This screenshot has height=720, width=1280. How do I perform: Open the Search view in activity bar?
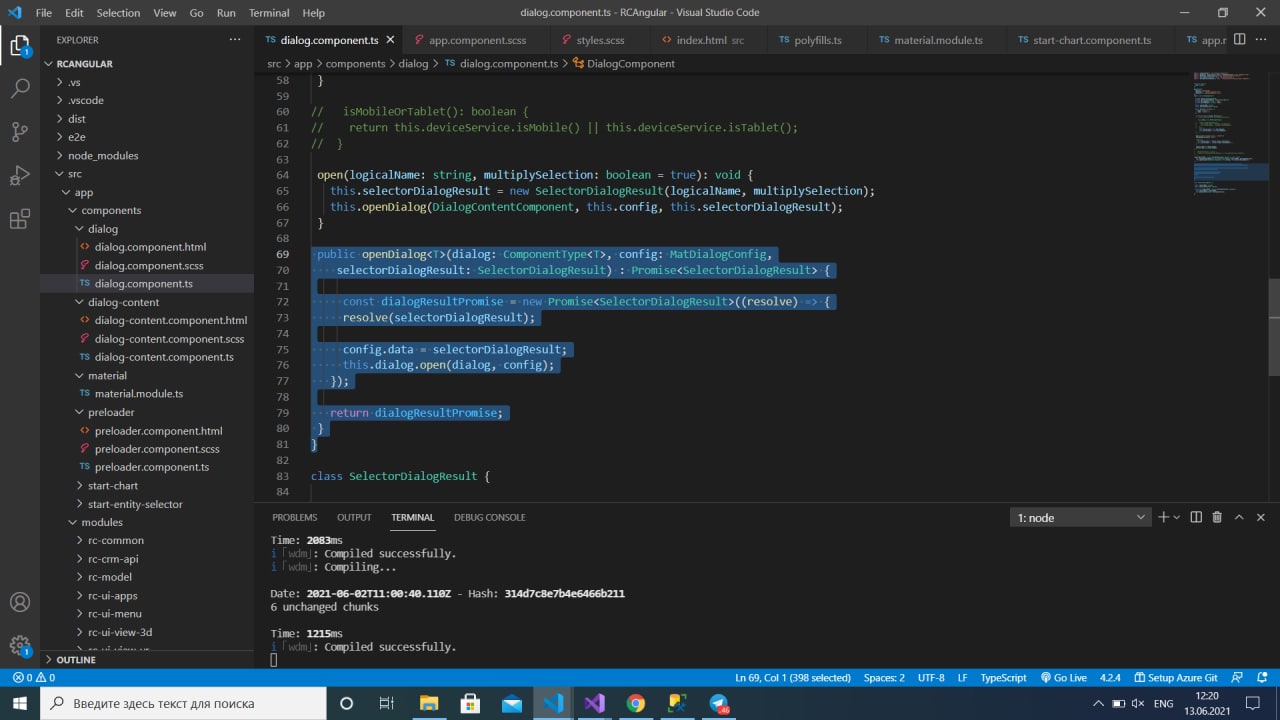click(20, 89)
